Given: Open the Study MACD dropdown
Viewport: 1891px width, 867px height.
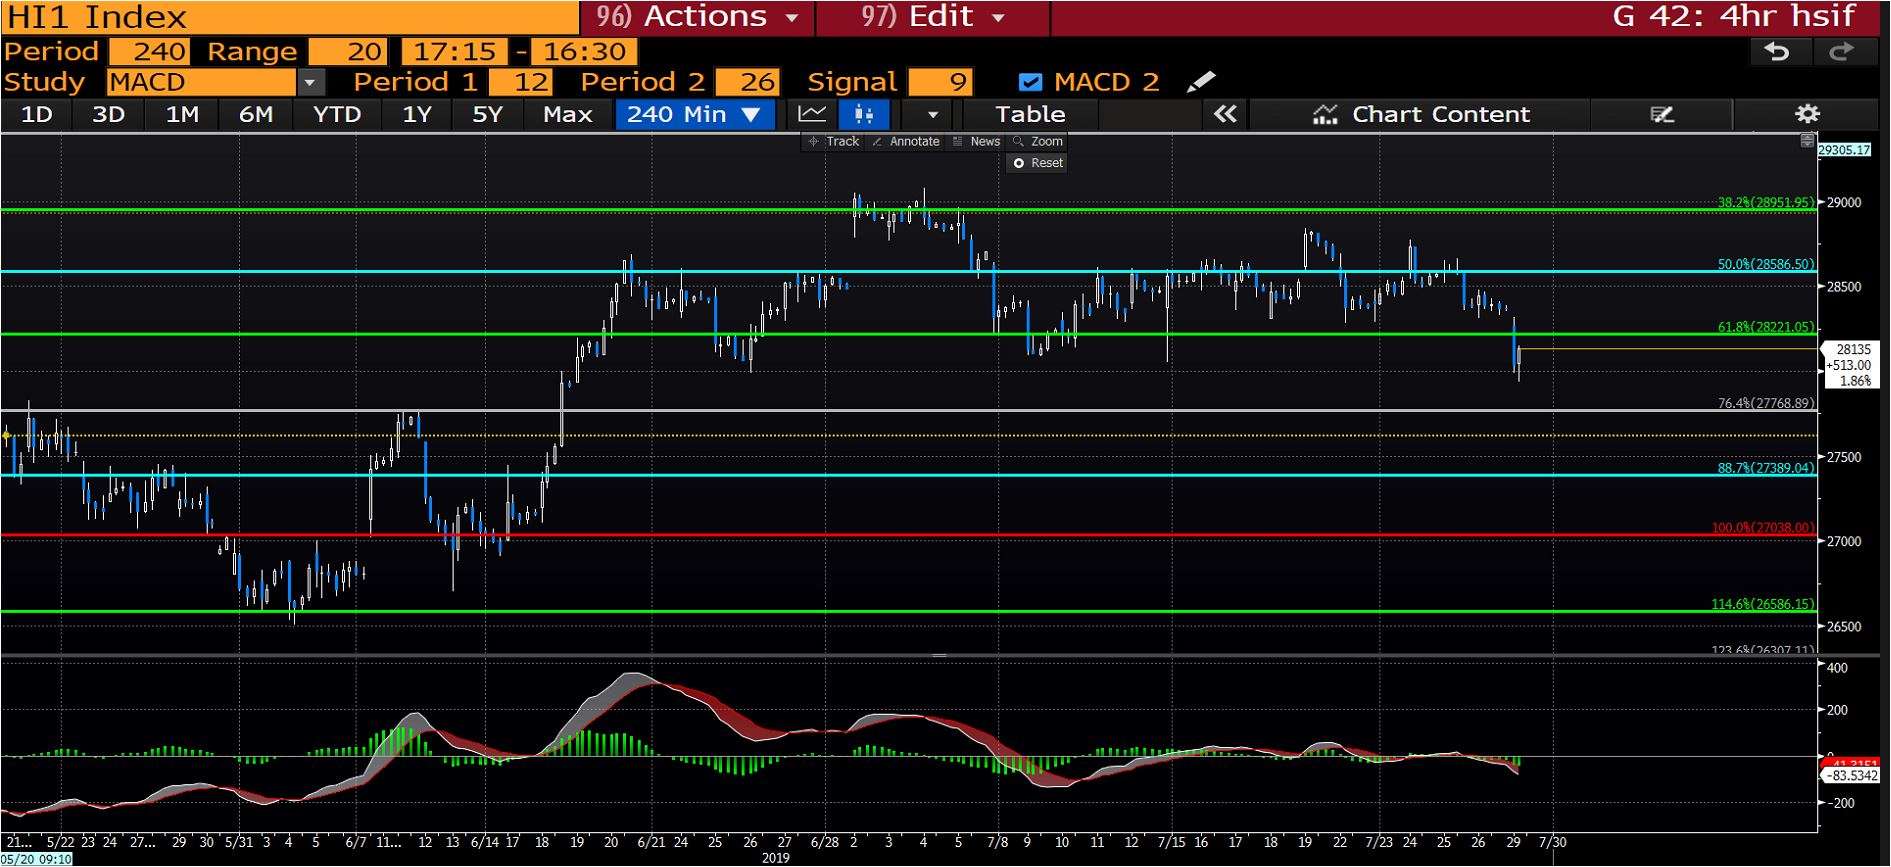Looking at the screenshot, I should pos(310,82).
